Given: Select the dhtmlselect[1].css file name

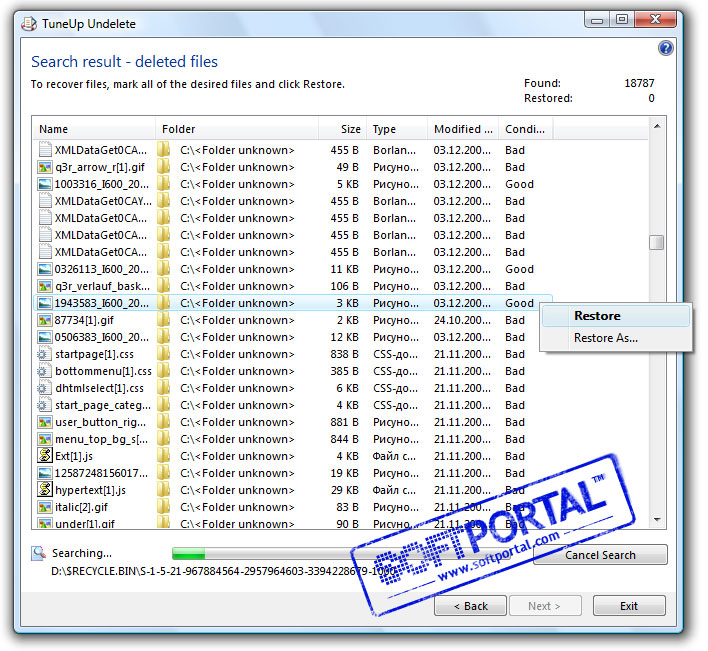Looking at the screenshot, I should coord(99,388).
